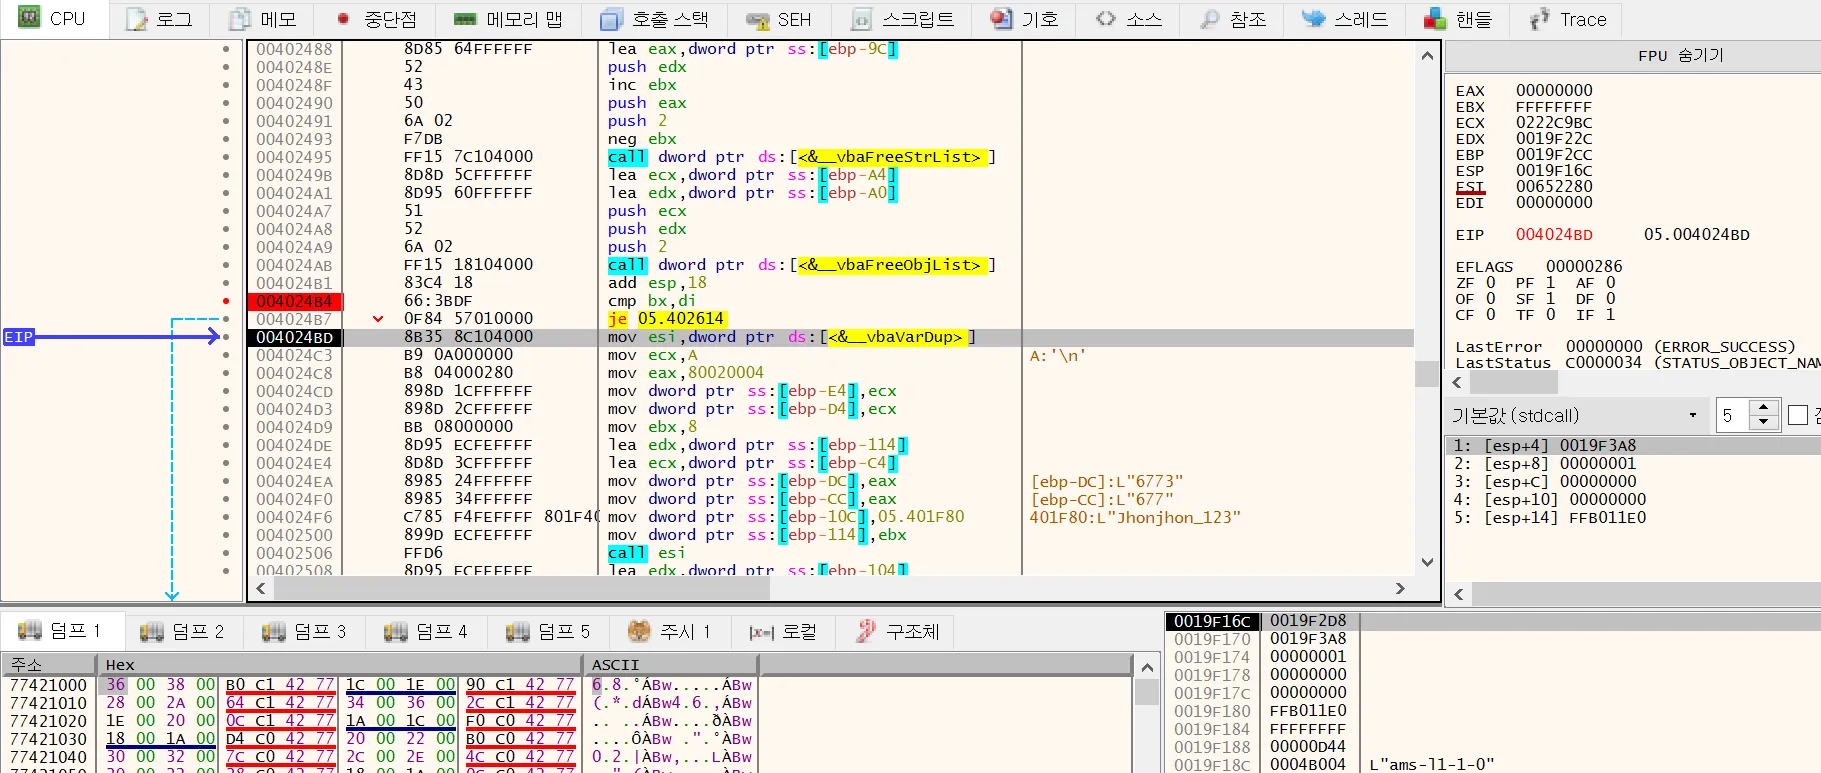
Task: Open the CPU tab icon
Action: pyautogui.click(x=29, y=18)
